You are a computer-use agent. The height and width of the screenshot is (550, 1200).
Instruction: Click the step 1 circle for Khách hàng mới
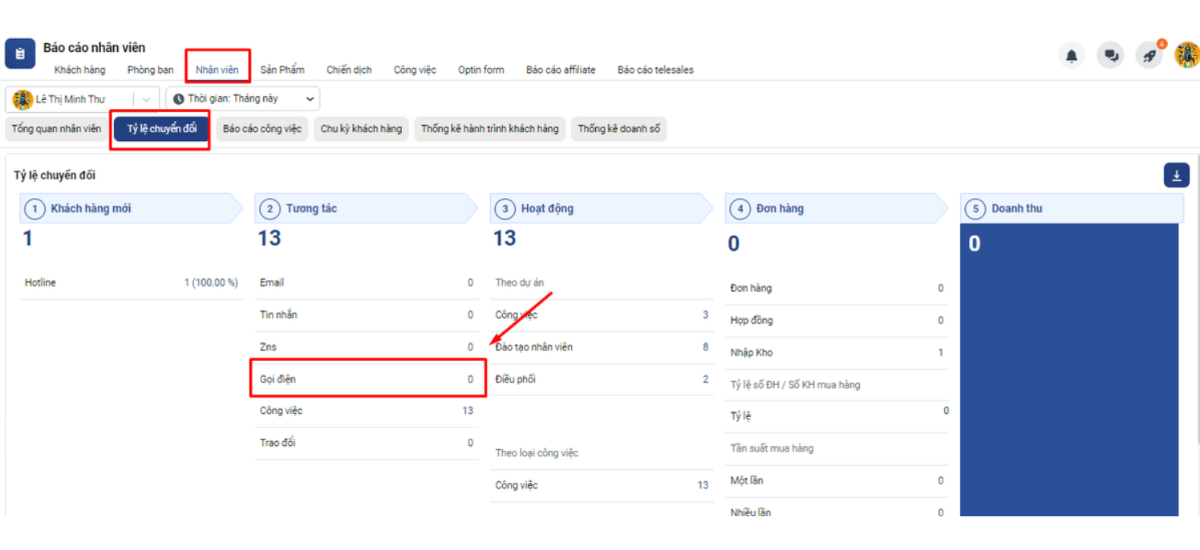pyautogui.click(x=35, y=209)
